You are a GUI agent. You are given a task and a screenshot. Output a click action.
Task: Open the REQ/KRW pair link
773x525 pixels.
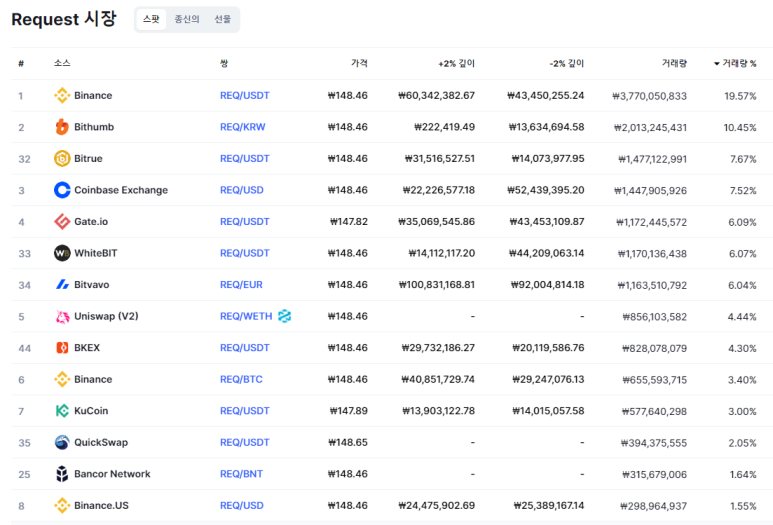pyautogui.click(x=243, y=127)
